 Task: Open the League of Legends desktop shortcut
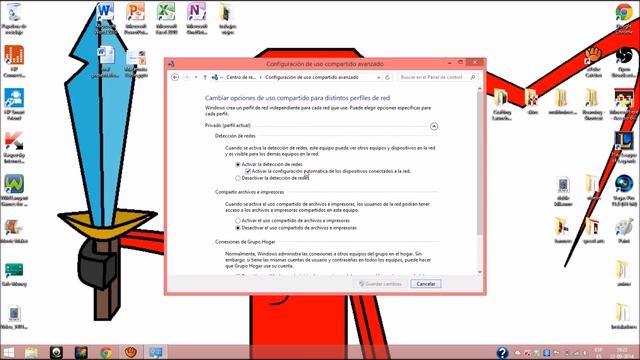[x=624, y=147]
